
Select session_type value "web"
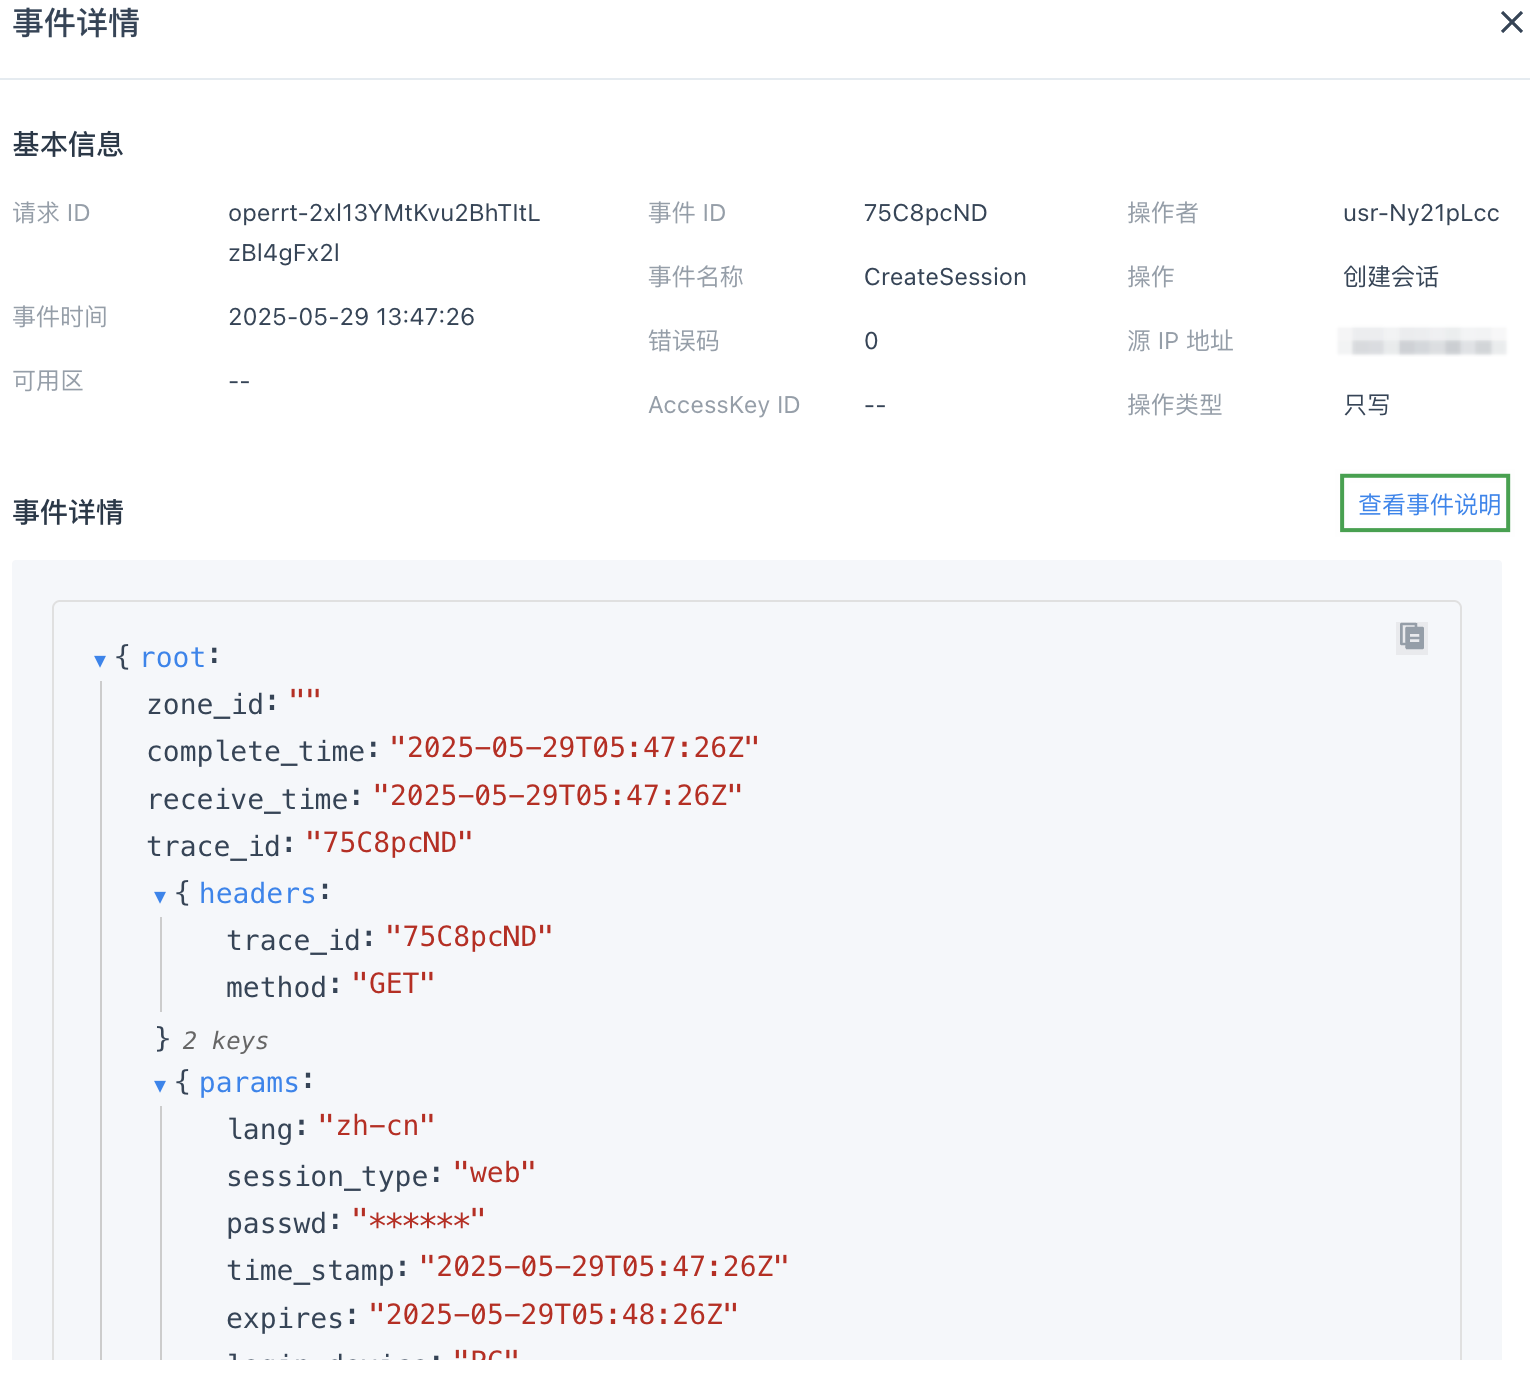point(494,1172)
